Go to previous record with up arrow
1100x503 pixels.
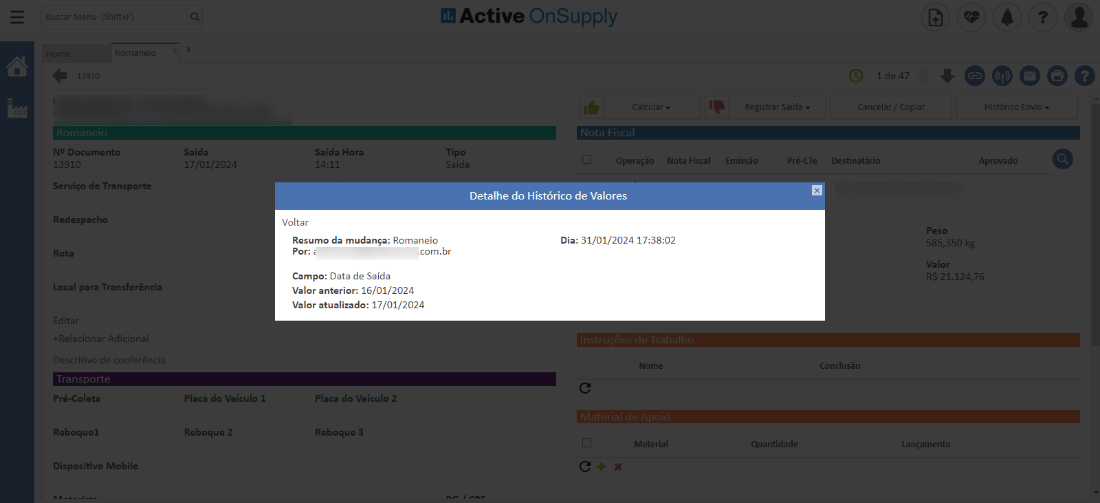click(x=923, y=75)
